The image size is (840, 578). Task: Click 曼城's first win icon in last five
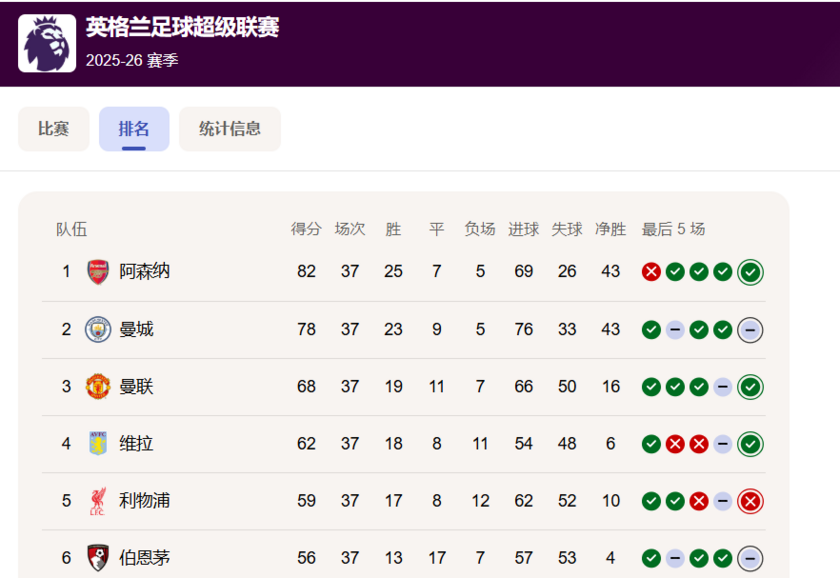pyautogui.click(x=651, y=330)
